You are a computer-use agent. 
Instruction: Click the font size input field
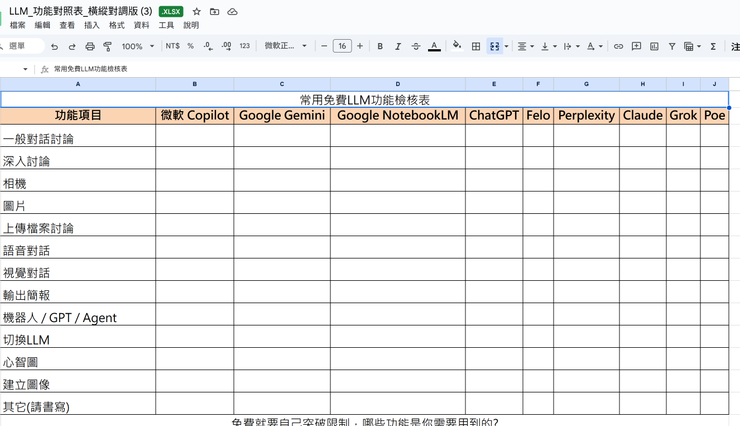[x=342, y=46]
